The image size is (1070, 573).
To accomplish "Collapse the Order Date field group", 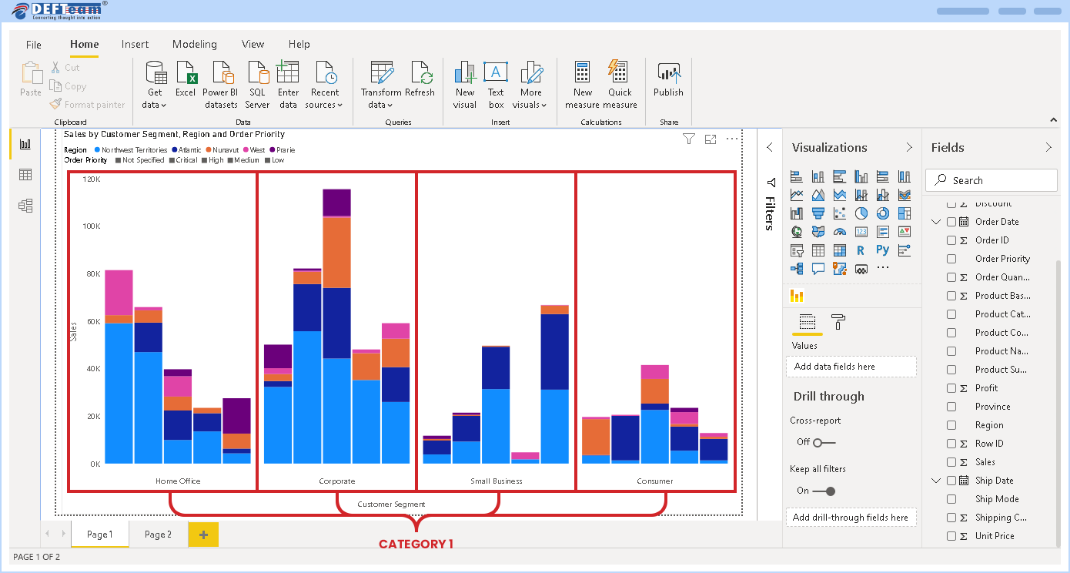I will click(936, 222).
